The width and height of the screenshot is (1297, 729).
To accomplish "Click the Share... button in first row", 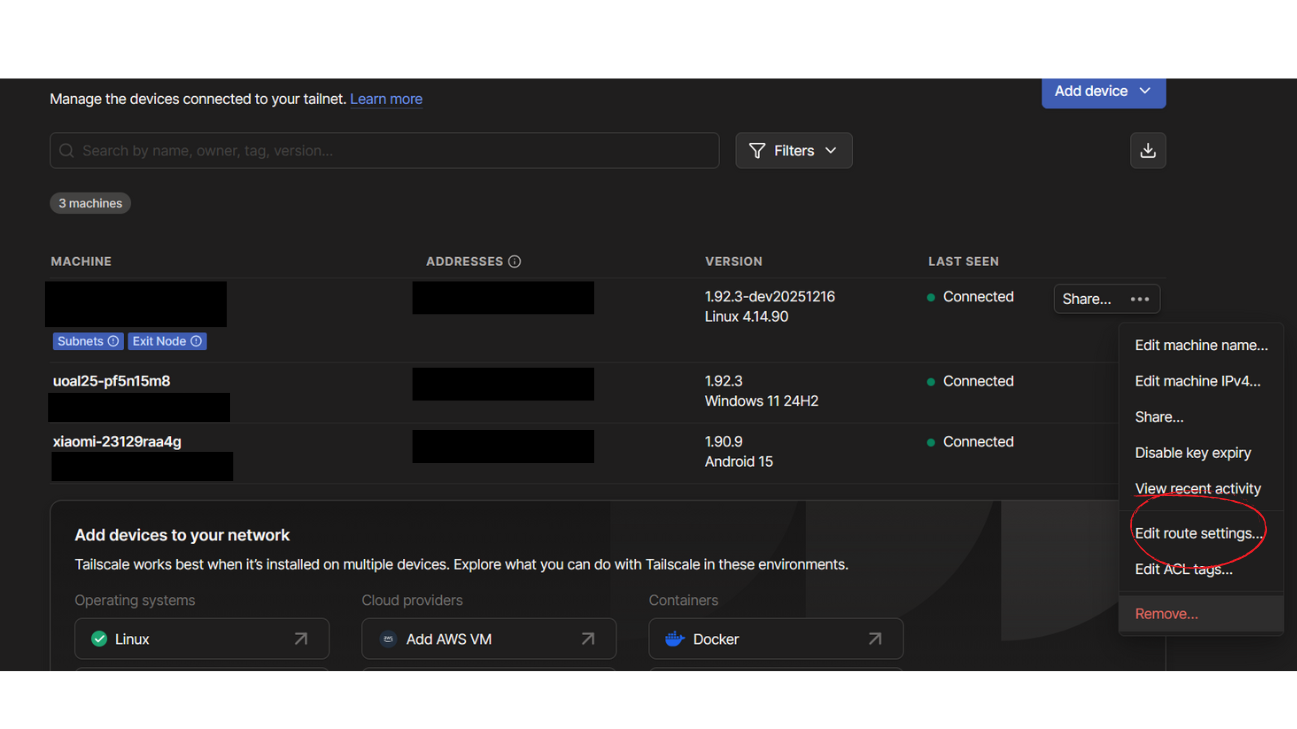I will pyautogui.click(x=1087, y=299).
